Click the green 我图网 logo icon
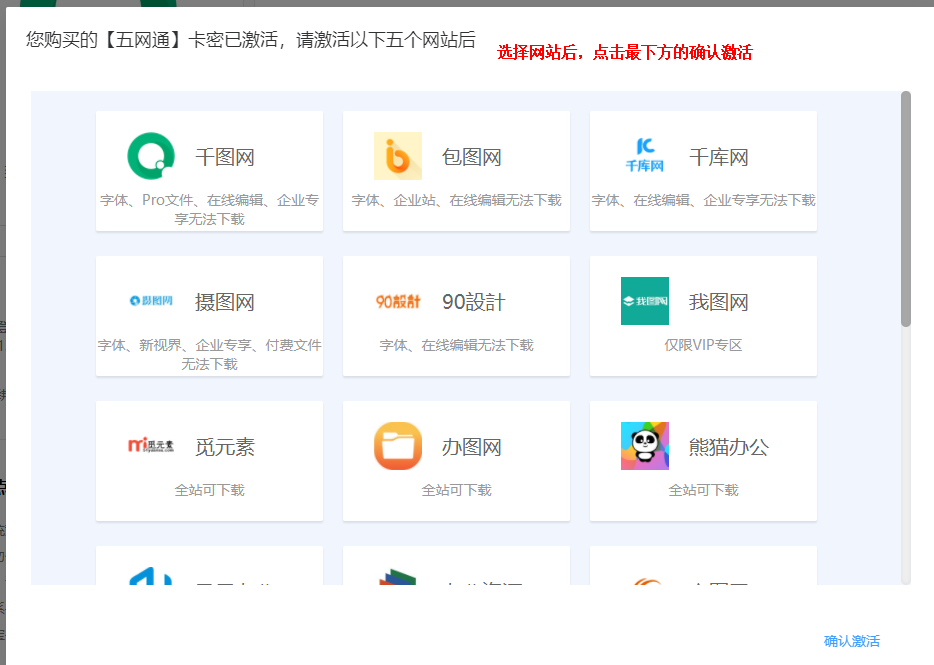Image resolution: width=934 pixels, height=665 pixels. click(645, 301)
